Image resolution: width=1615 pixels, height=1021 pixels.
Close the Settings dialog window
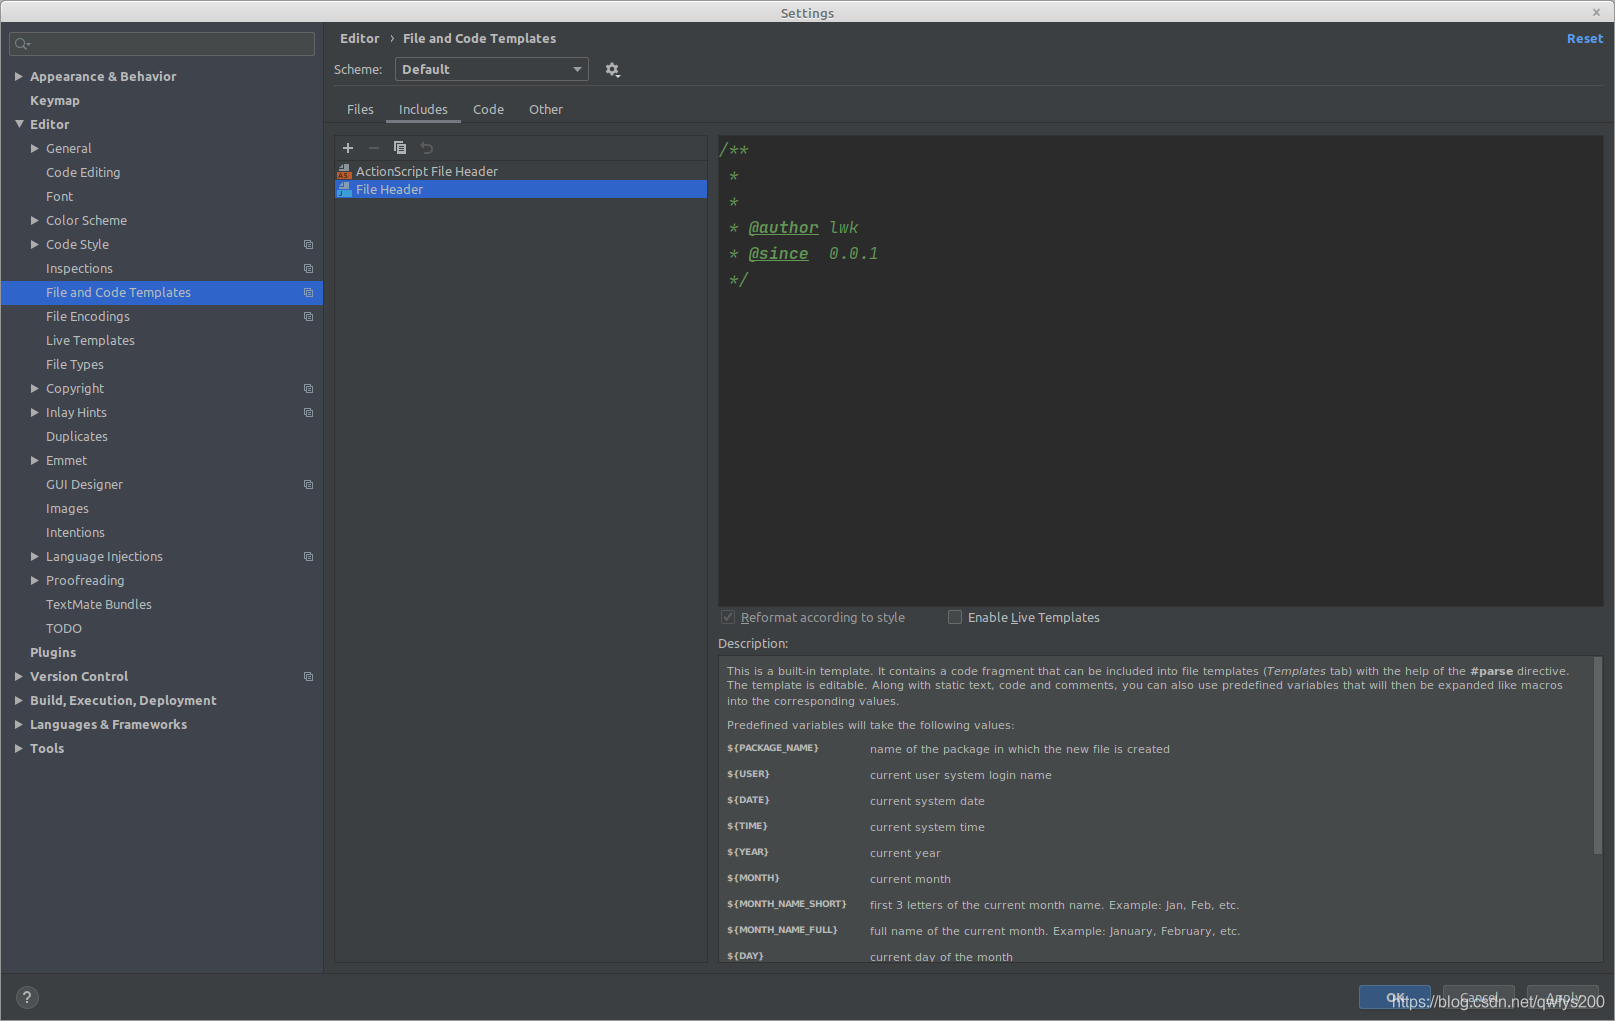click(x=1596, y=13)
